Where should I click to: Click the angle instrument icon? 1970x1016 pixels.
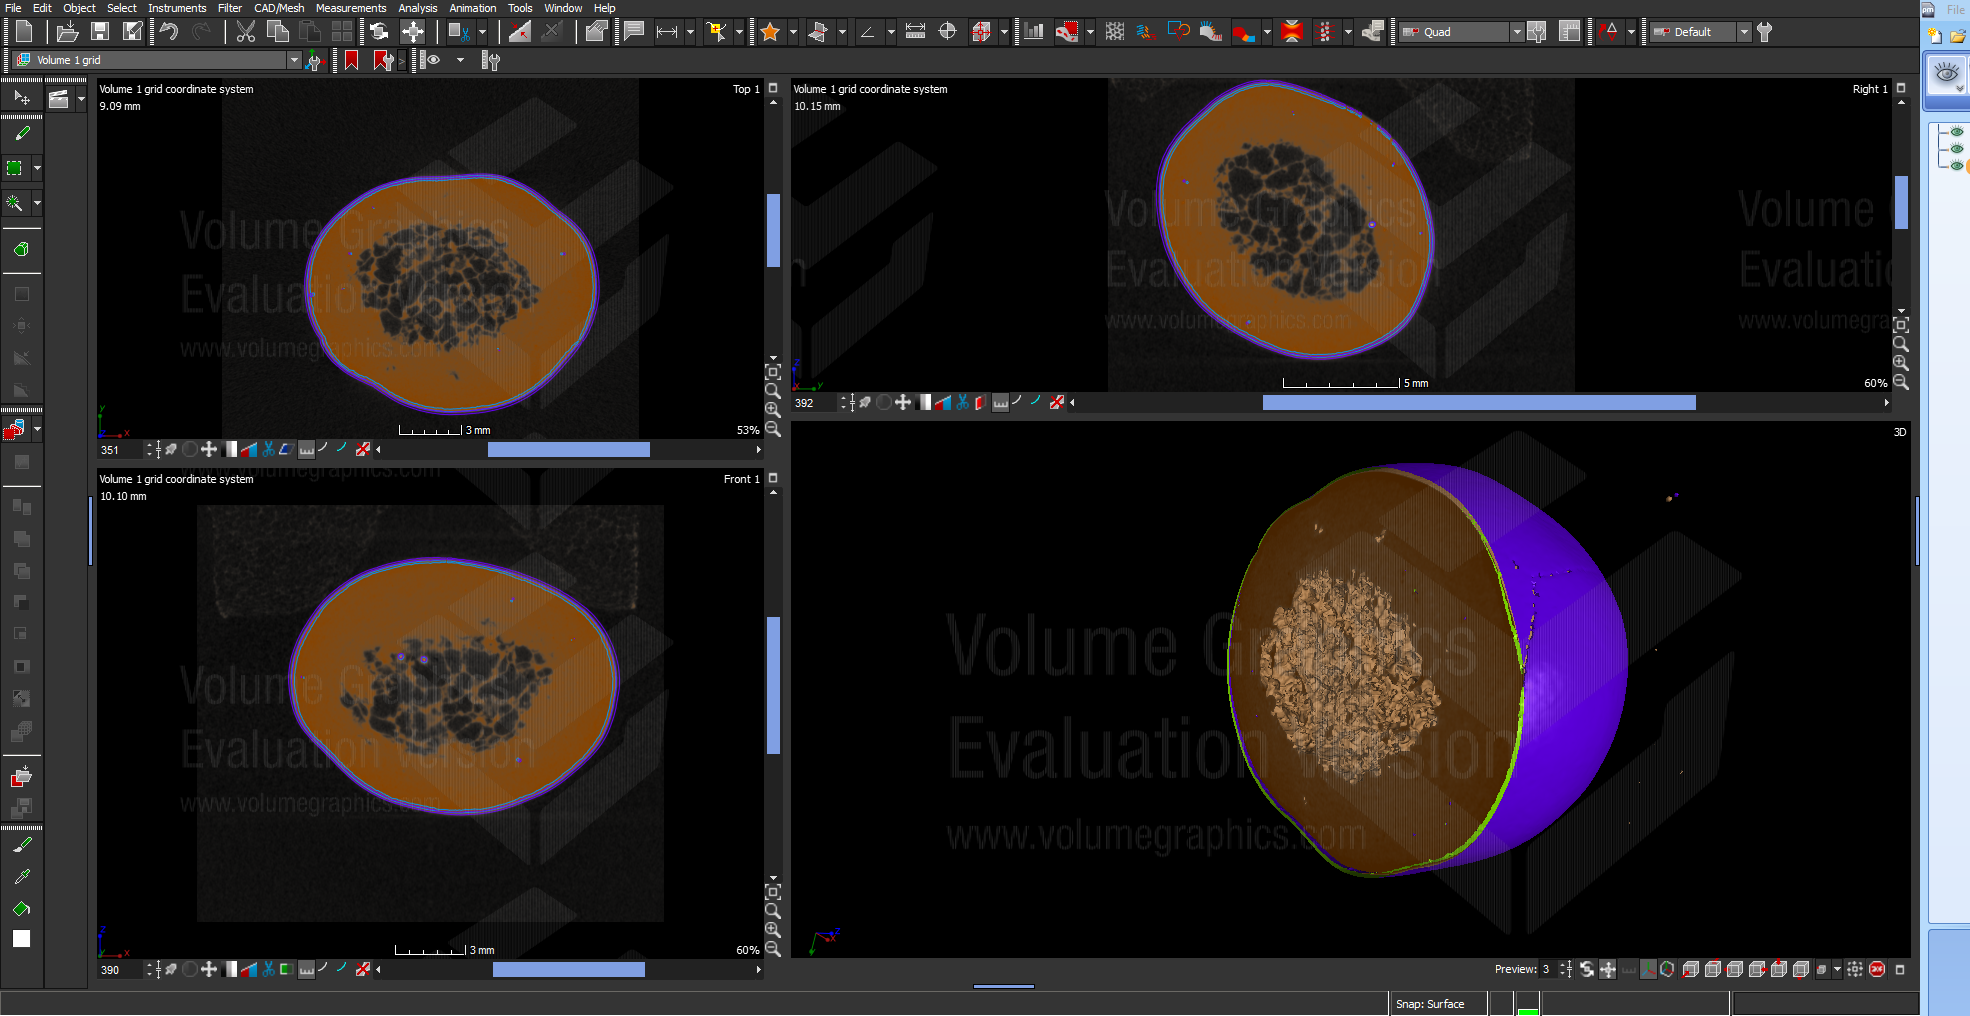[867, 32]
